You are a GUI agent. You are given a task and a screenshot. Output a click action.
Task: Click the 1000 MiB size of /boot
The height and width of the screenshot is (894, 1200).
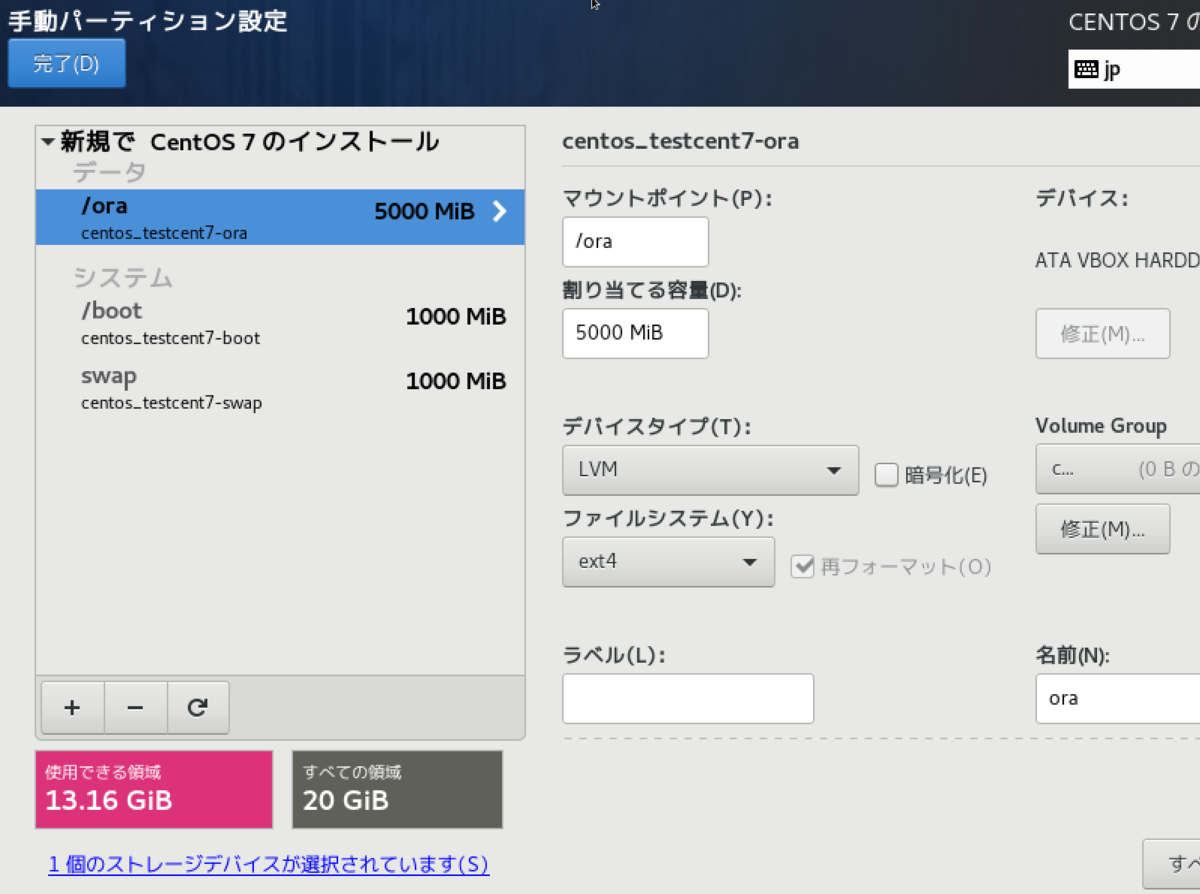(x=456, y=317)
